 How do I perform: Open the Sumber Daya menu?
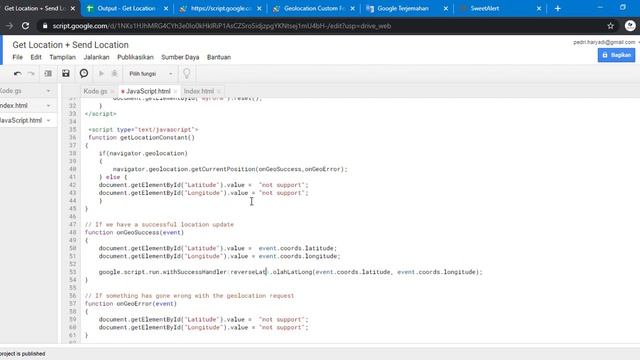pyautogui.click(x=180, y=57)
